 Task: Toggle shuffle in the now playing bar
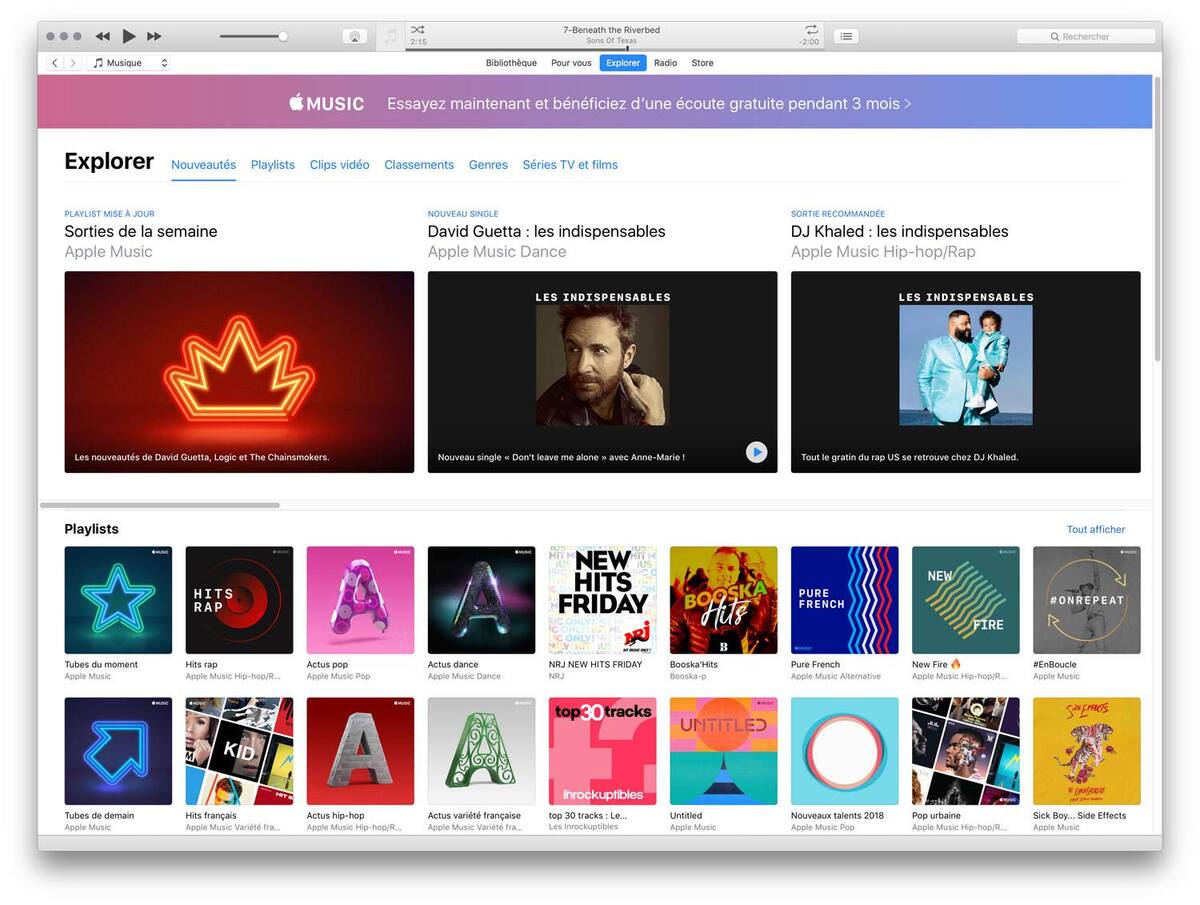click(418, 30)
